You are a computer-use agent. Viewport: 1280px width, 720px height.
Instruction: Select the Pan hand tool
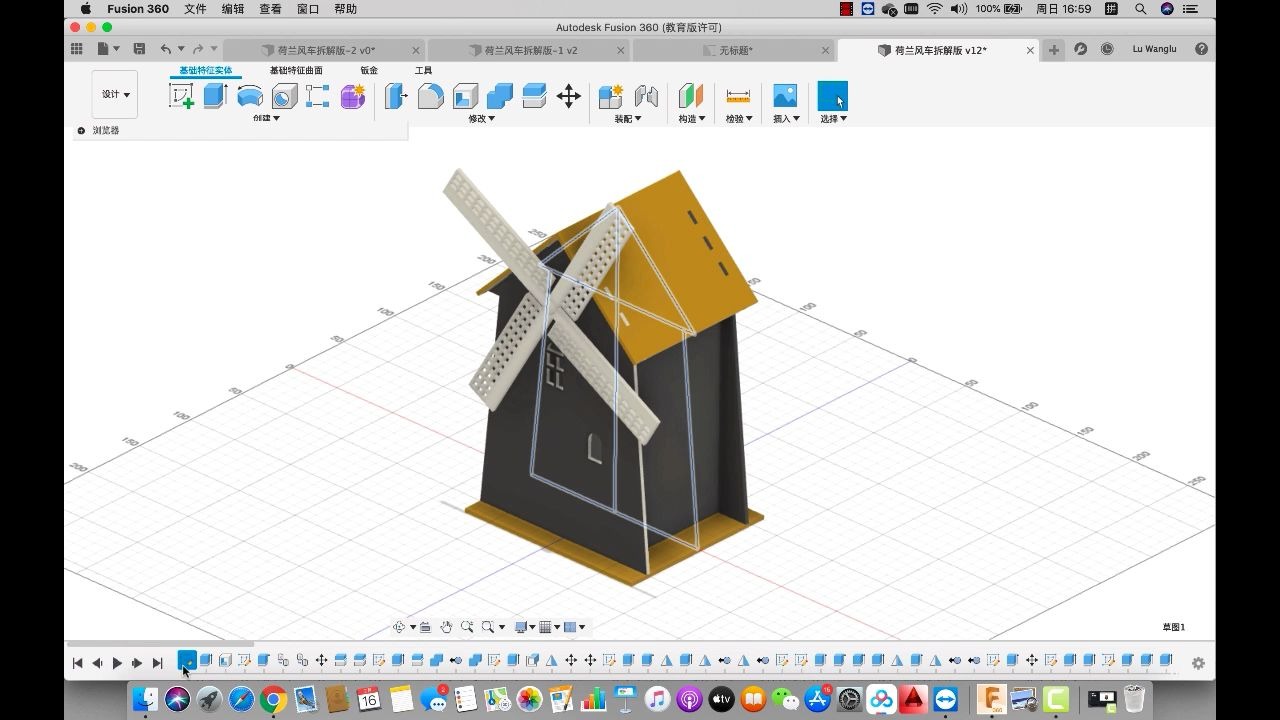(x=447, y=627)
